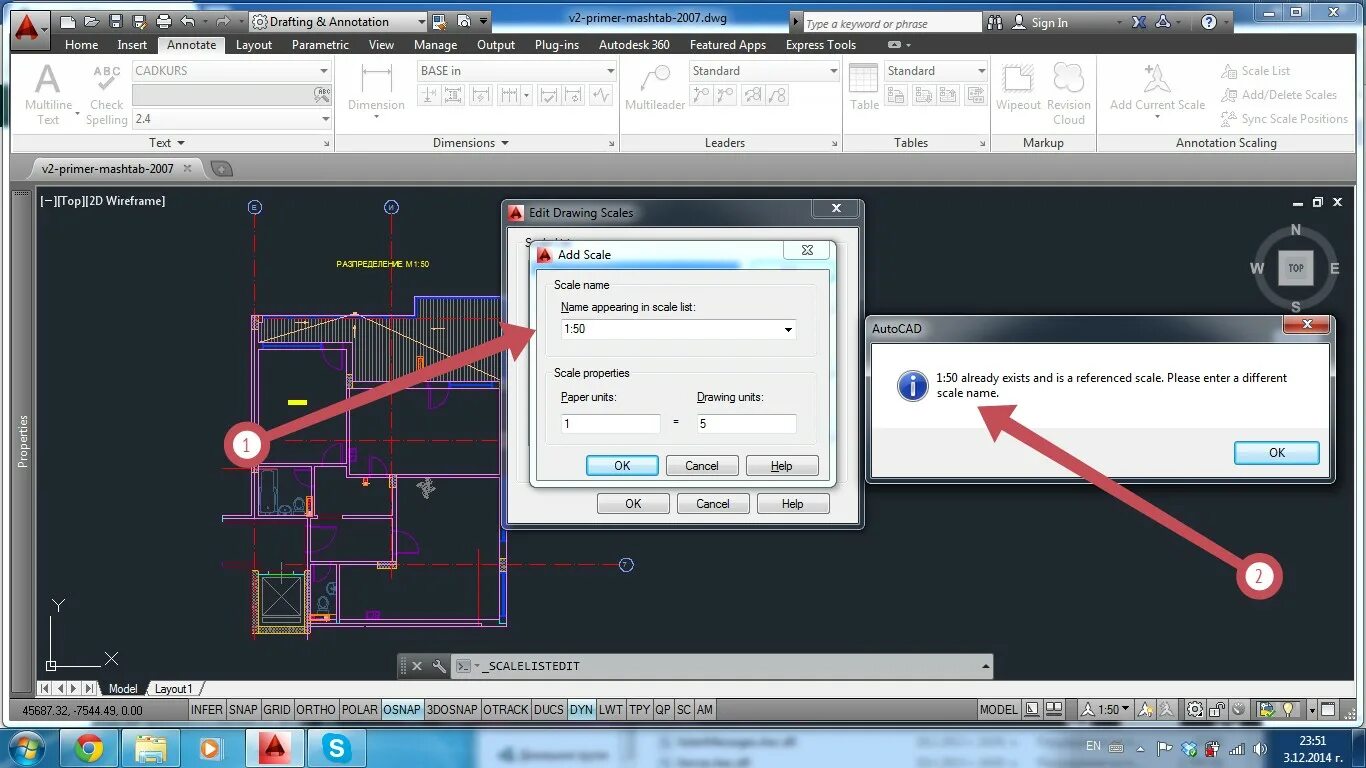Click the Multiline Text tool
Screen dimensions: 1366x768
coord(48,95)
